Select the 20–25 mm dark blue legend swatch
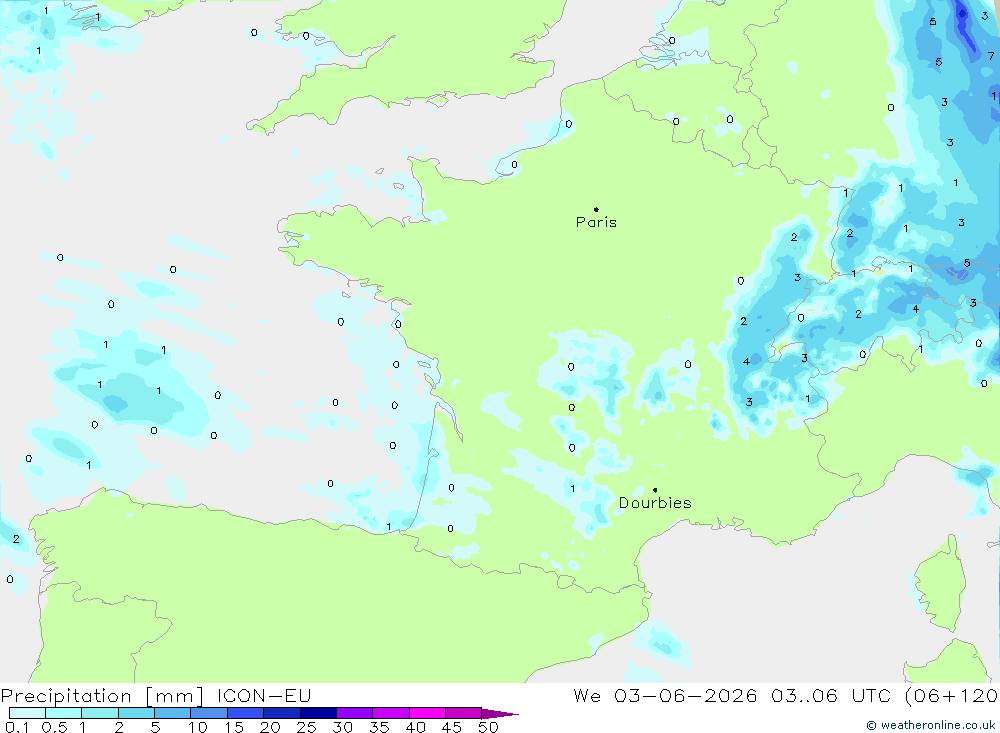The width and height of the screenshot is (1000, 733). [282, 713]
